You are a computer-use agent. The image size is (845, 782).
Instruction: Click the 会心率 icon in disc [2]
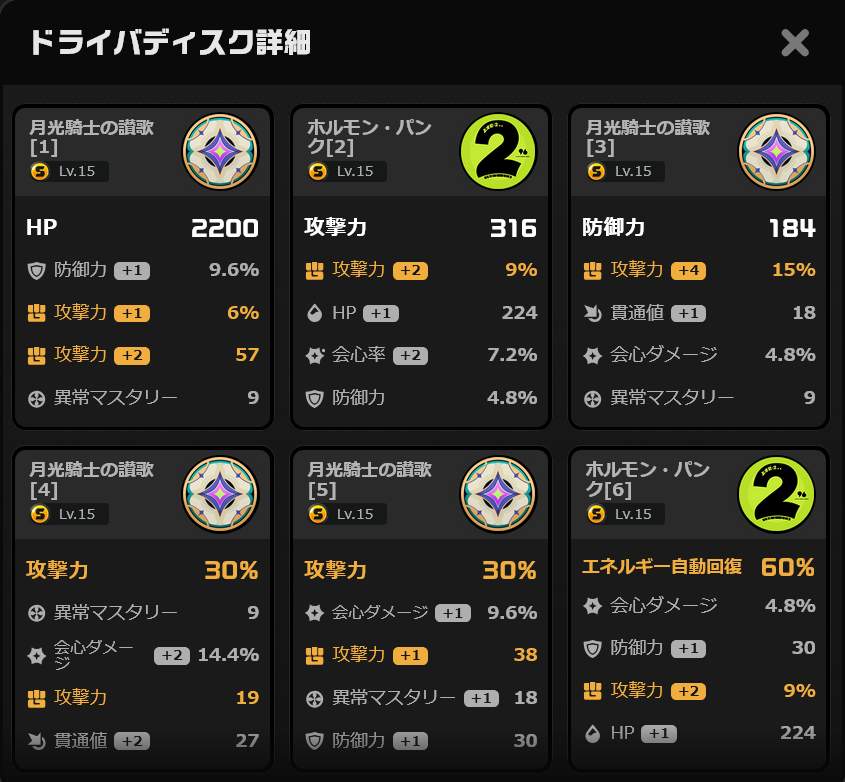[x=315, y=355]
